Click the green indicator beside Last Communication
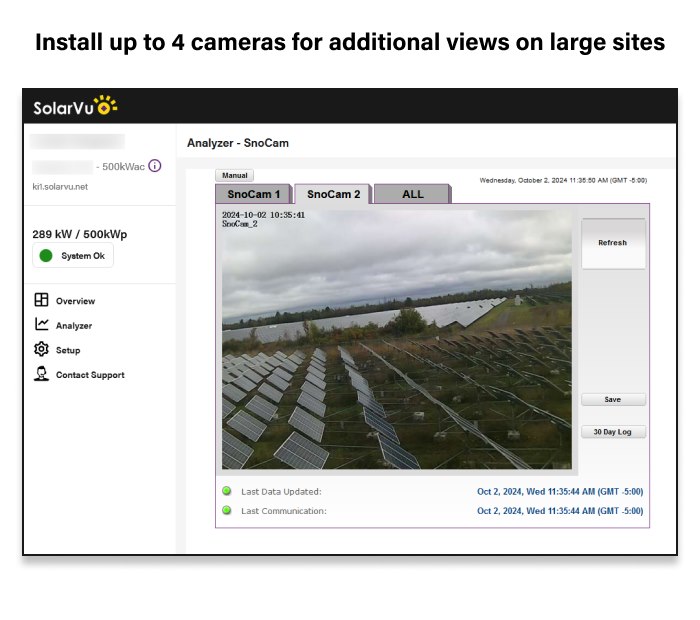The height and width of the screenshot is (620, 700). pos(227,510)
